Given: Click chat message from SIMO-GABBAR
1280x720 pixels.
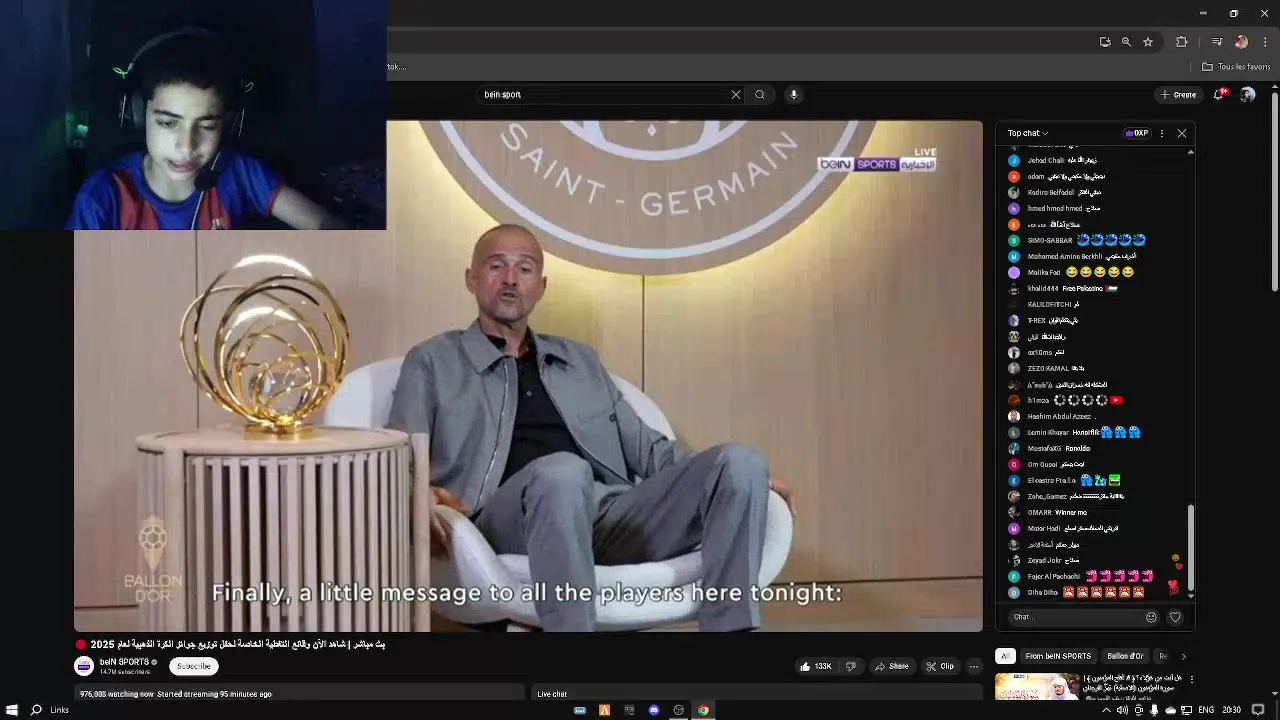Looking at the screenshot, I should click(x=1095, y=240).
